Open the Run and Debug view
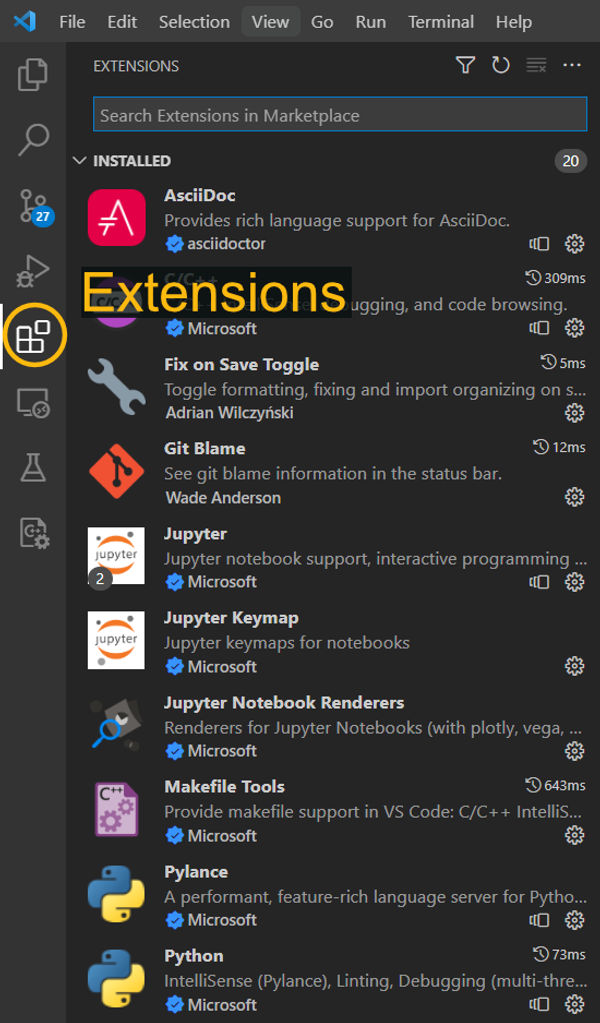 (x=33, y=271)
